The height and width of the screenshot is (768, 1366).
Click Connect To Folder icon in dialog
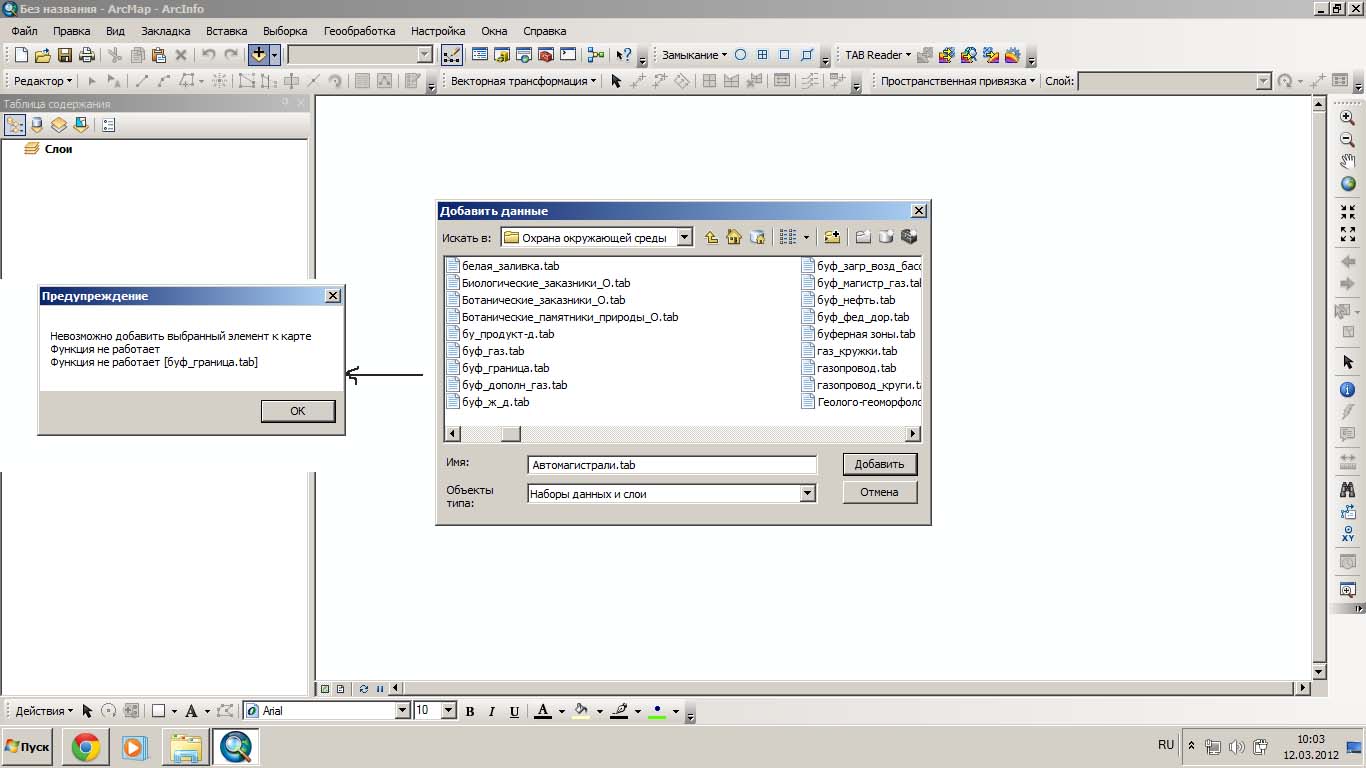[x=831, y=237]
